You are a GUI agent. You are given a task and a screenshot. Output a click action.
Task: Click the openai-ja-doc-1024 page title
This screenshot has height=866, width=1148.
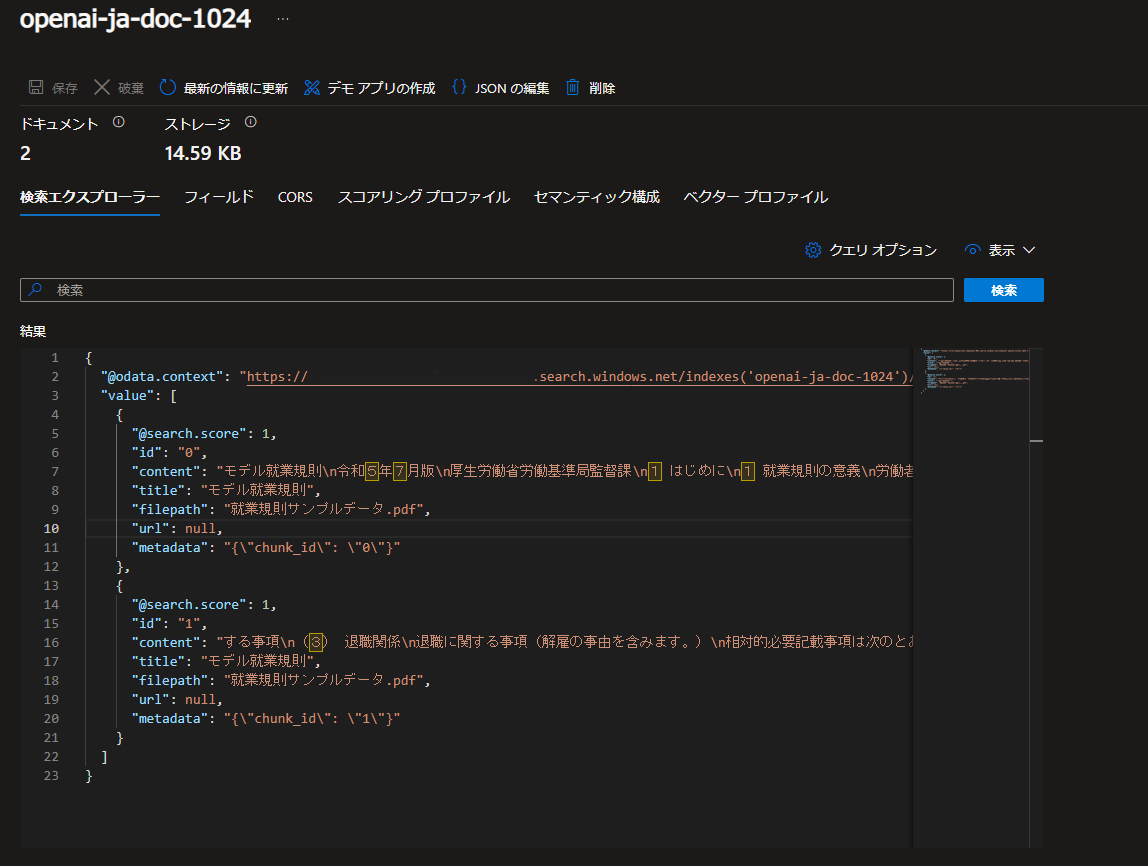135,19
